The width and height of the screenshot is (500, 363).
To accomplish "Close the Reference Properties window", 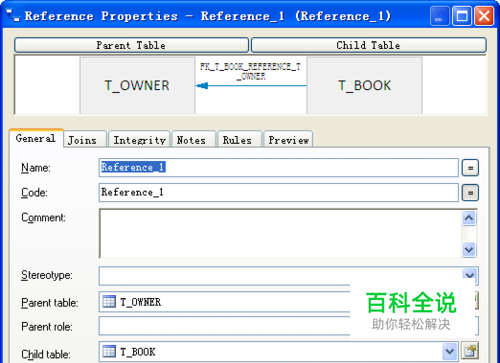I will pyautogui.click(x=484, y=16).
